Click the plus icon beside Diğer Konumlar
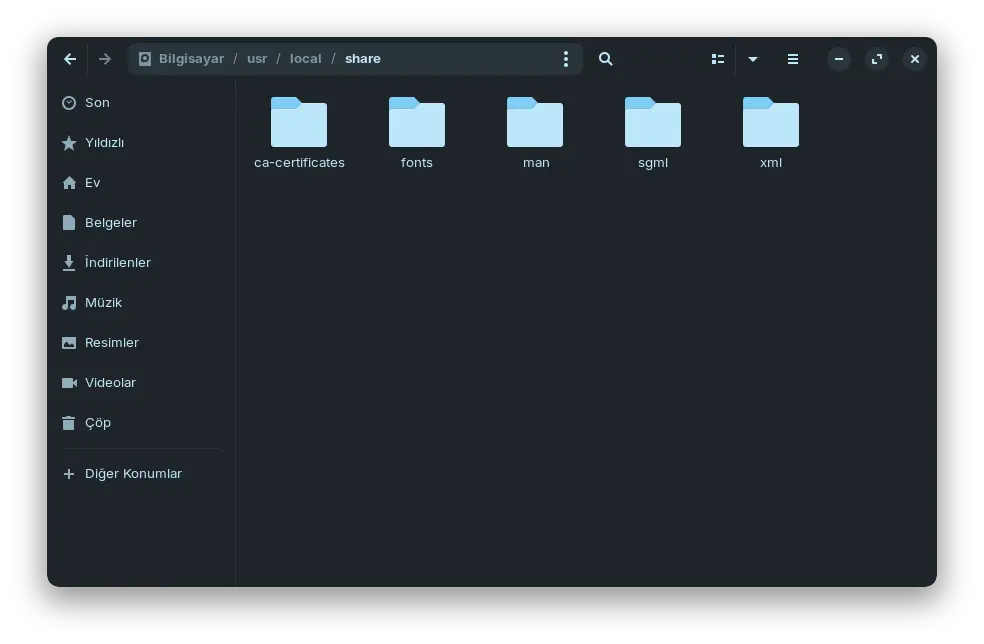This screenshot has height=644, width=984. [x=69, y=474]
